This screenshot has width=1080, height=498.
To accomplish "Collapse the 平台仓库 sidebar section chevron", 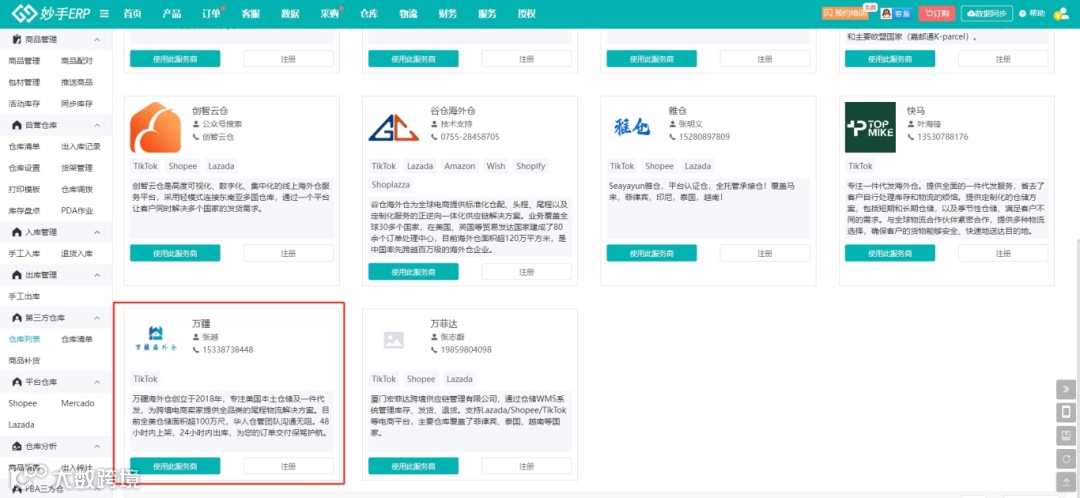I will click(x=97, y=382).
